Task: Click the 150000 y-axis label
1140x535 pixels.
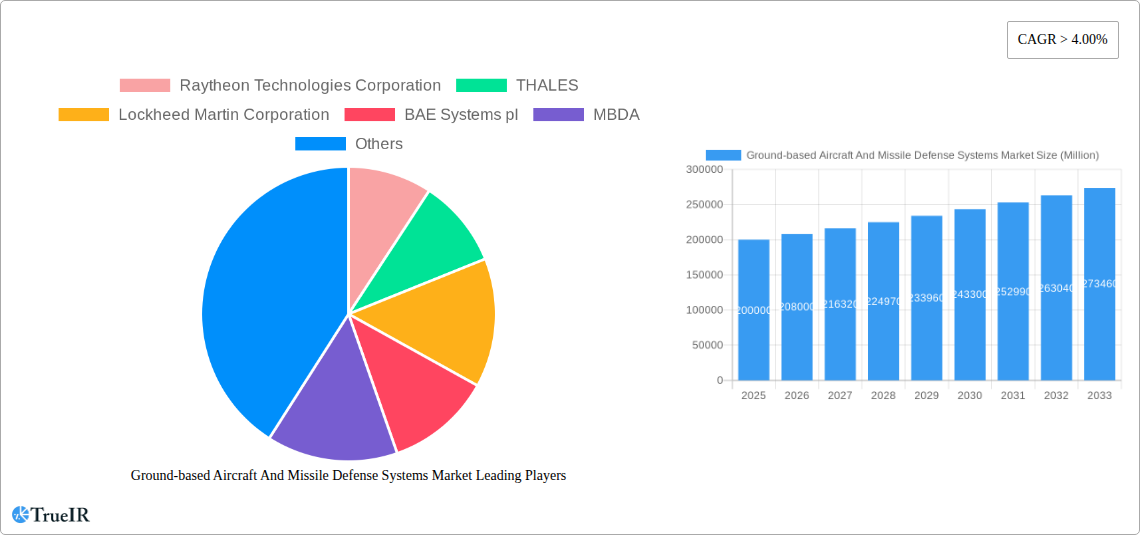Action: click(705, 275)
